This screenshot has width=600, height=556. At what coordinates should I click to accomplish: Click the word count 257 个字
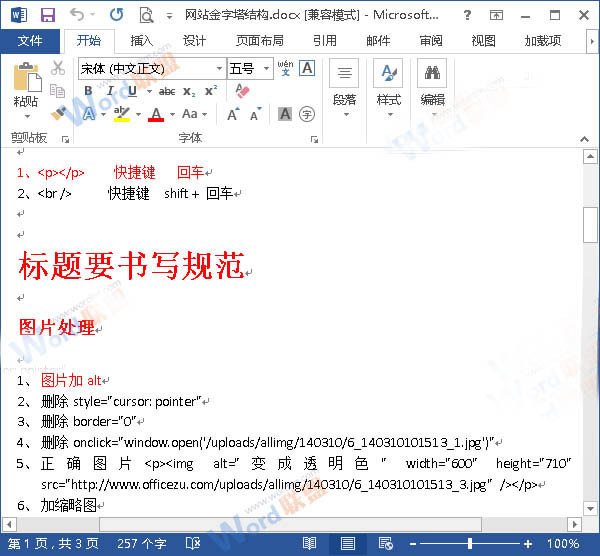click(x=143, y=544)
